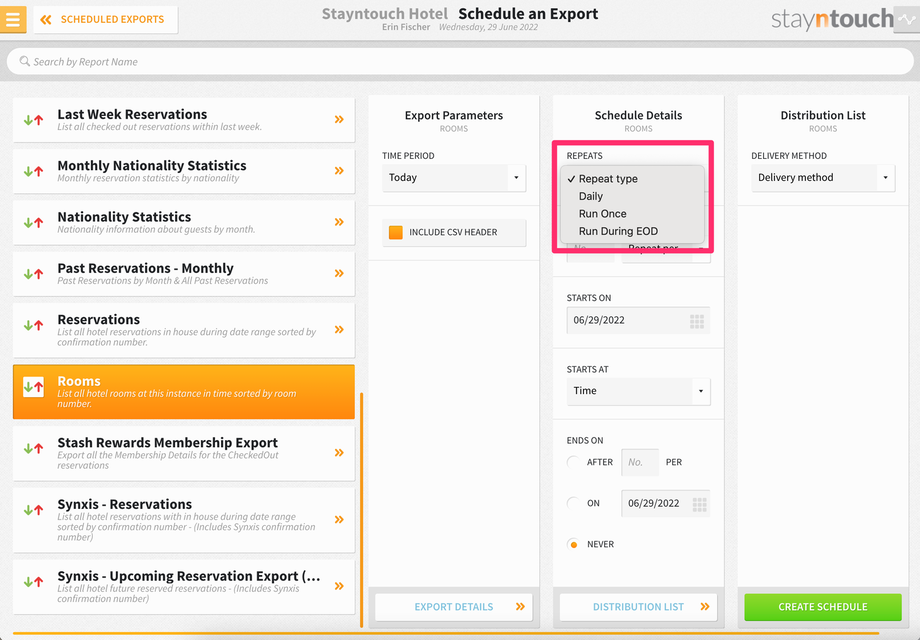This screenshot has width=920, height=640.
Task: Select the Monthly Nationality Statistics export
Action: [184, 171]
